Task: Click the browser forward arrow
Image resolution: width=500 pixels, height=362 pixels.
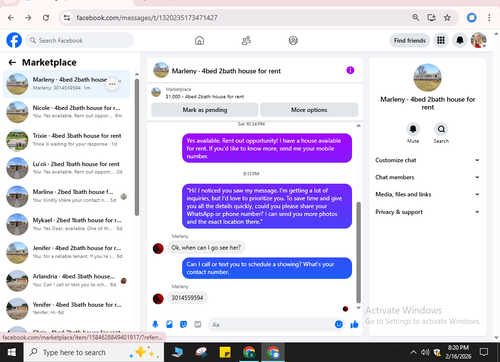Action: tap(28, 18)
